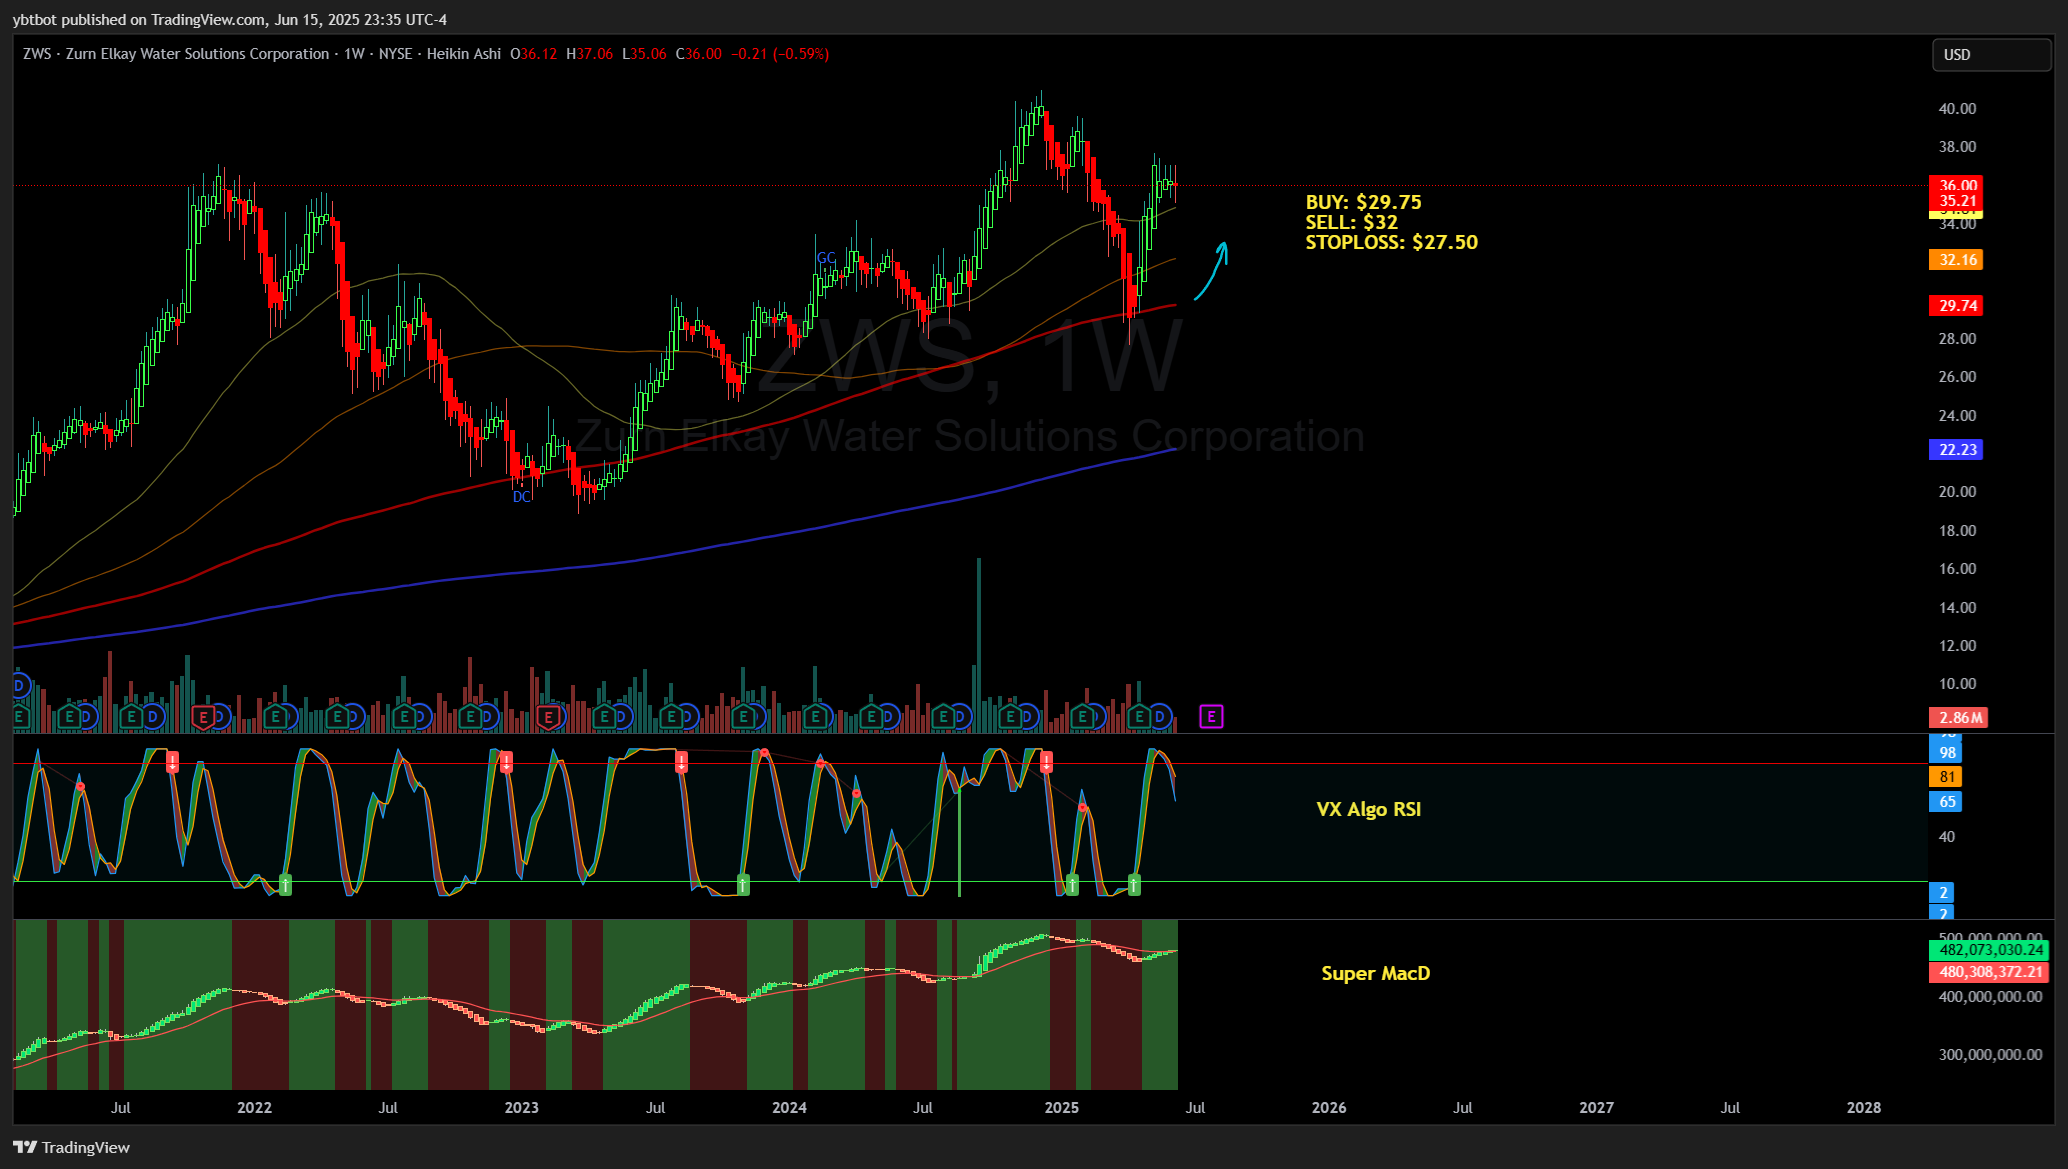Image resolution: width=2068 pixels, height=1169 pixels.
Task: Click the blue 65 RSI value tag
Action: click(x=1946, y=802)
